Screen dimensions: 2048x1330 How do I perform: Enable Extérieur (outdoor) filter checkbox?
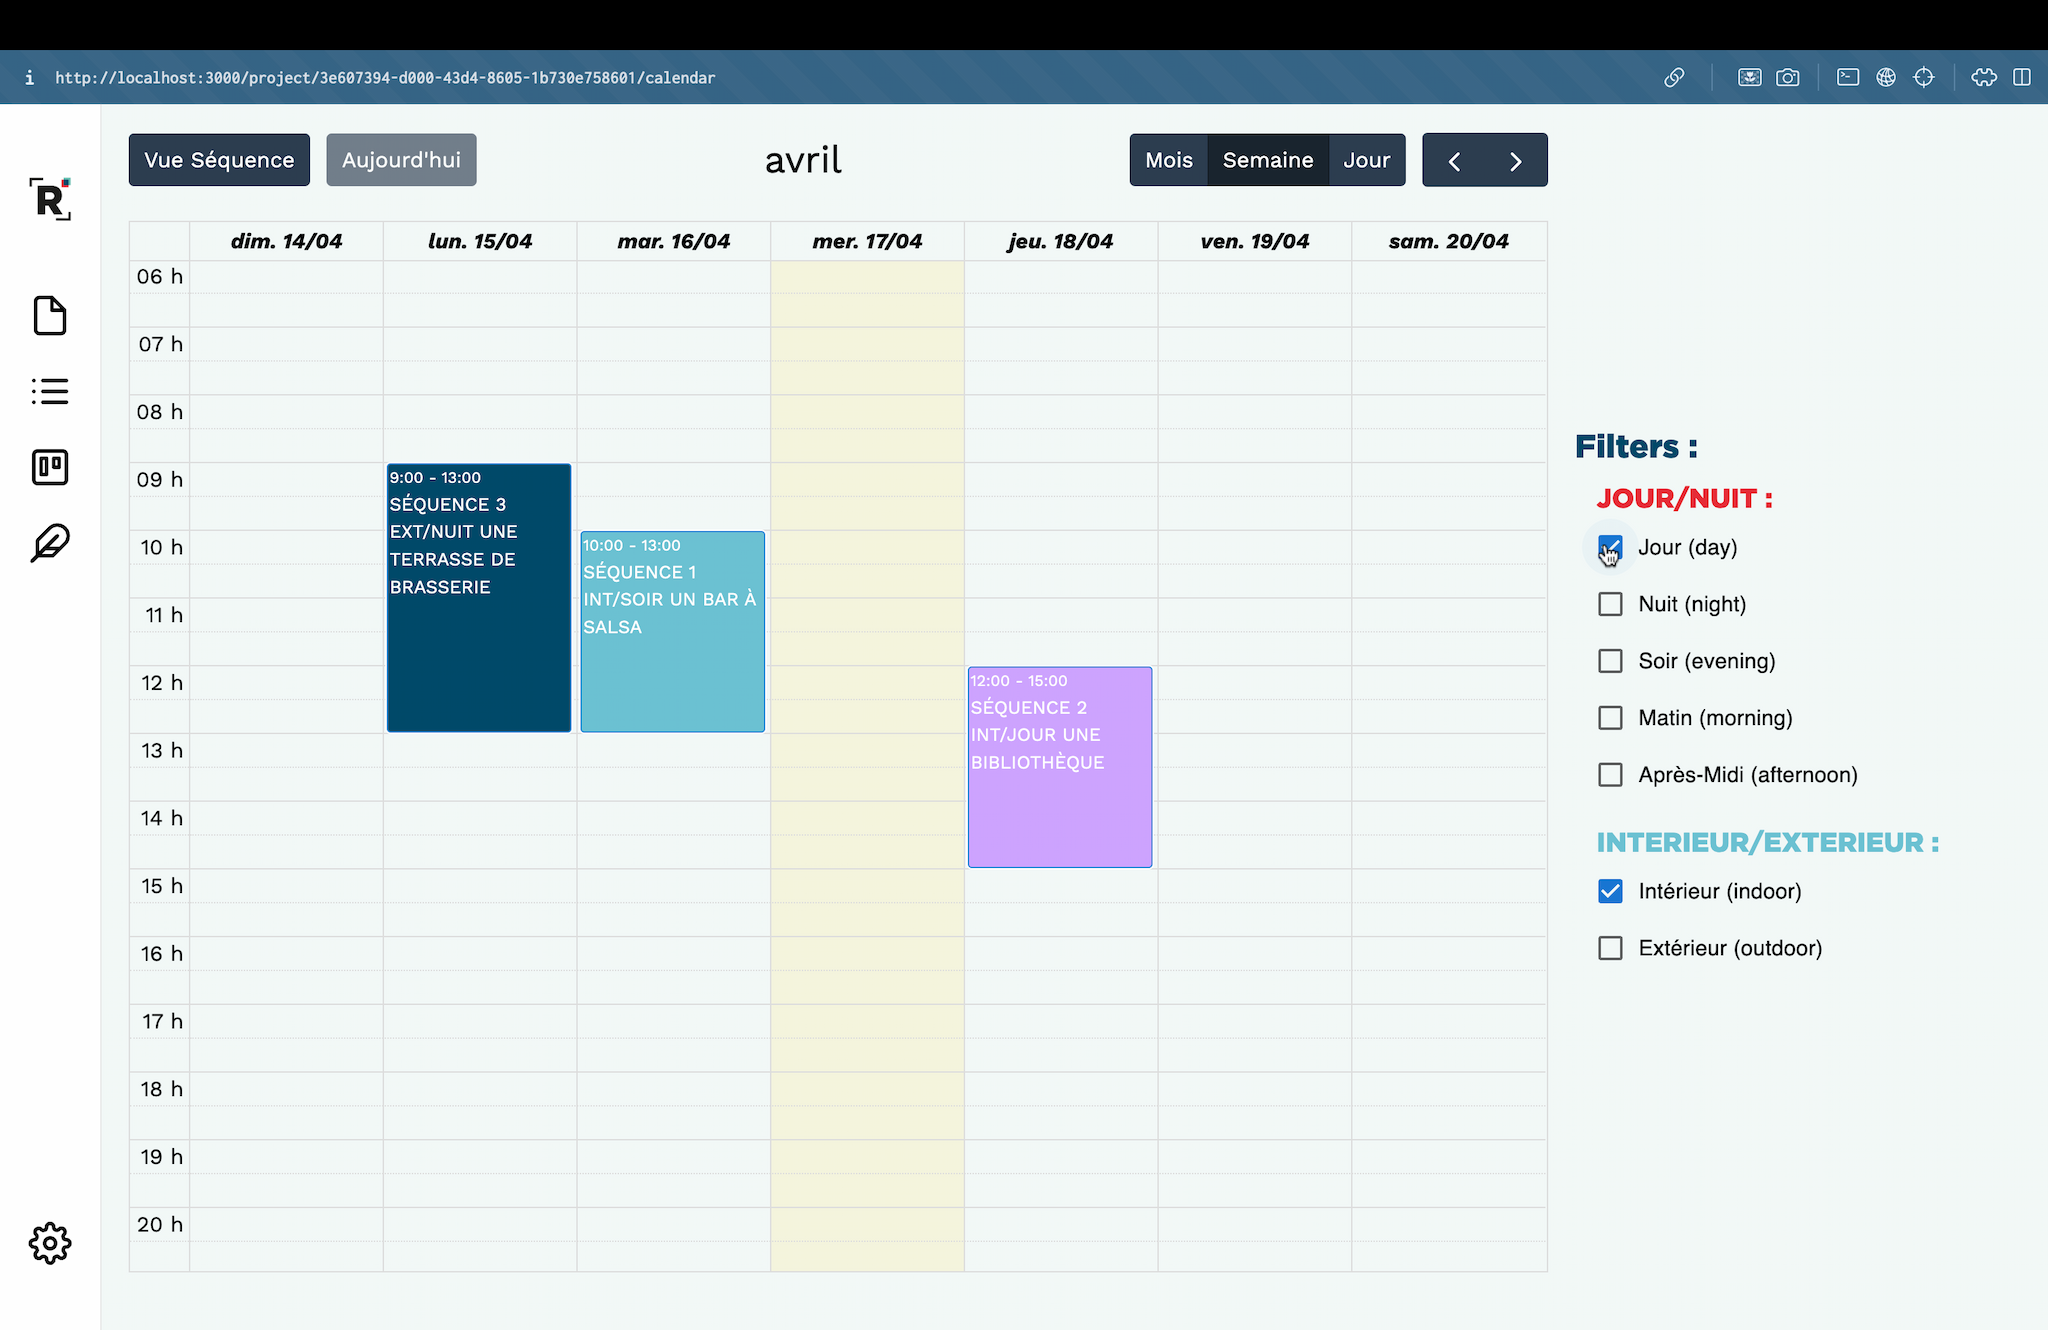coord(1611,948)
